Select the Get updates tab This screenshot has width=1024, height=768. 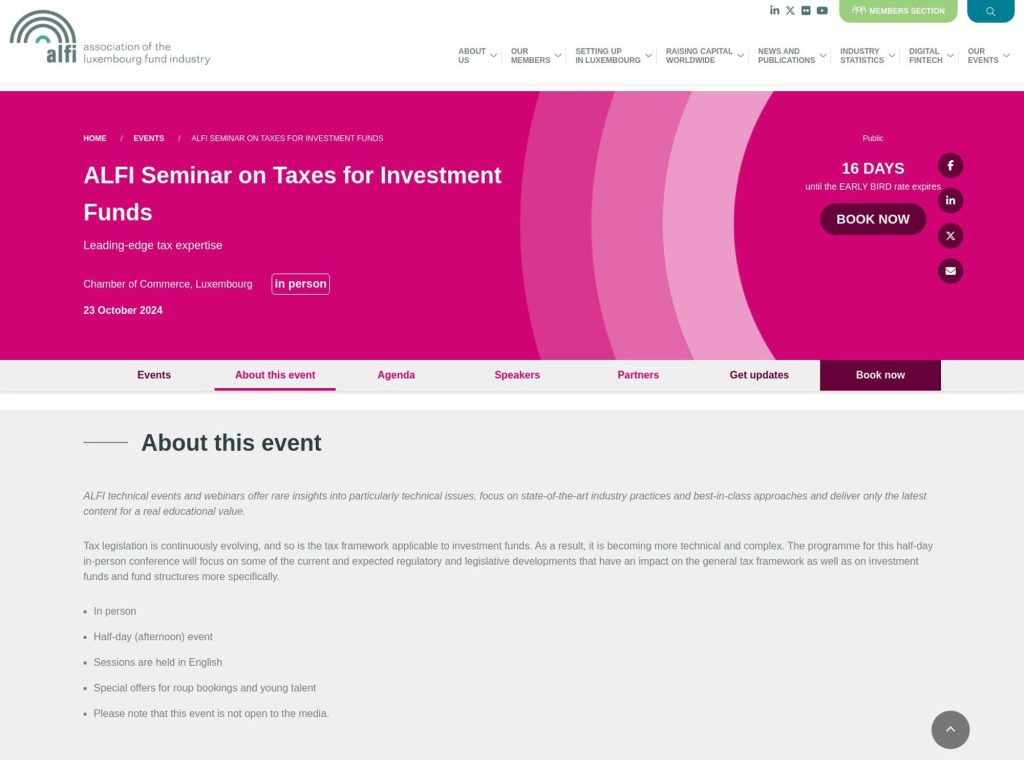(758, 375)
